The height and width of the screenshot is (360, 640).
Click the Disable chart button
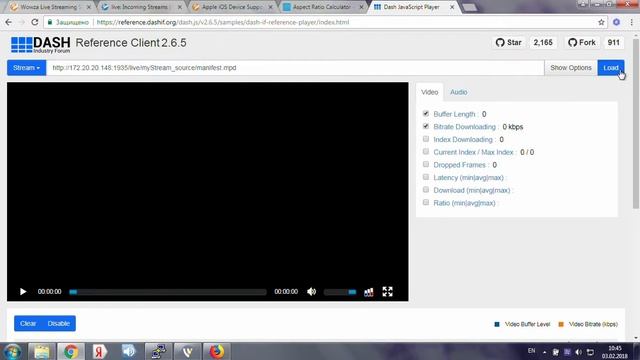(x=59, y=323)
